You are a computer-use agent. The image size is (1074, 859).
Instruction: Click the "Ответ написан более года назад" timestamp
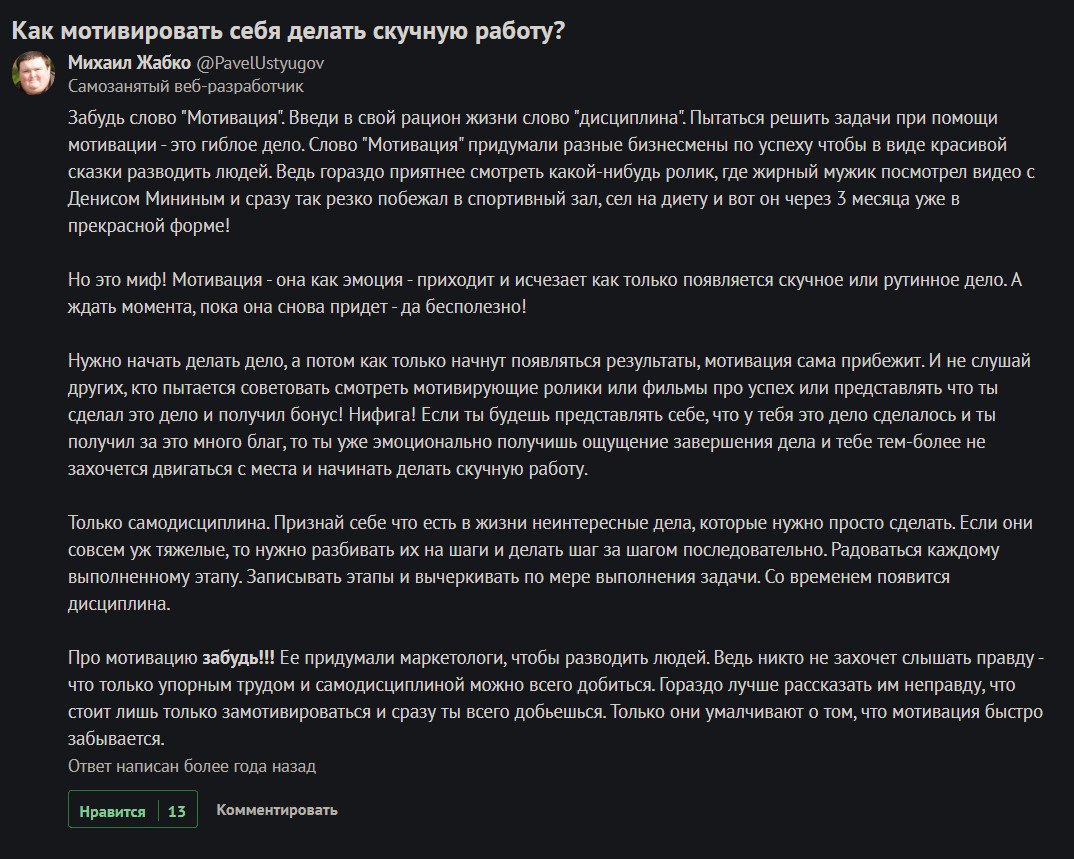click(x=191, y=767)
